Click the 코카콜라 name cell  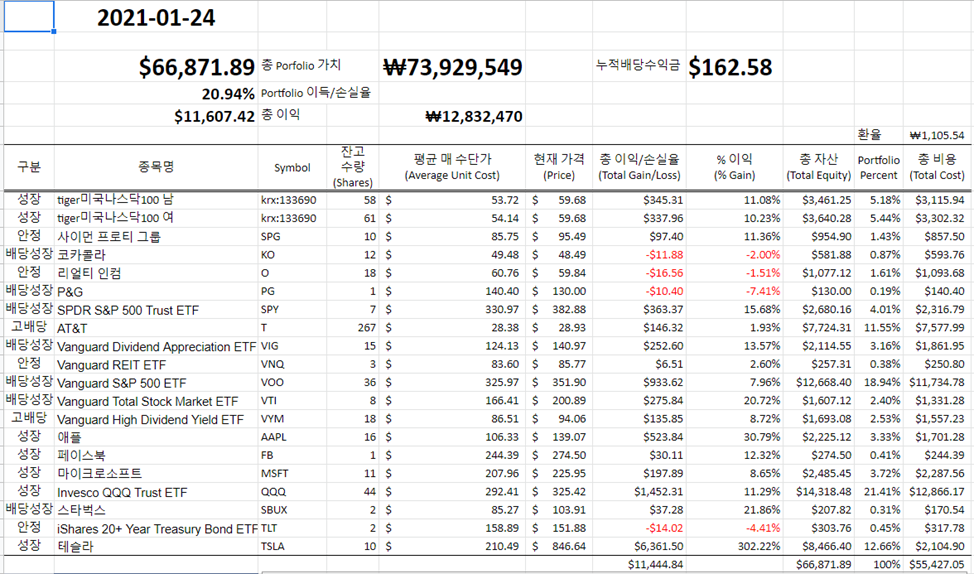point(156,255)
